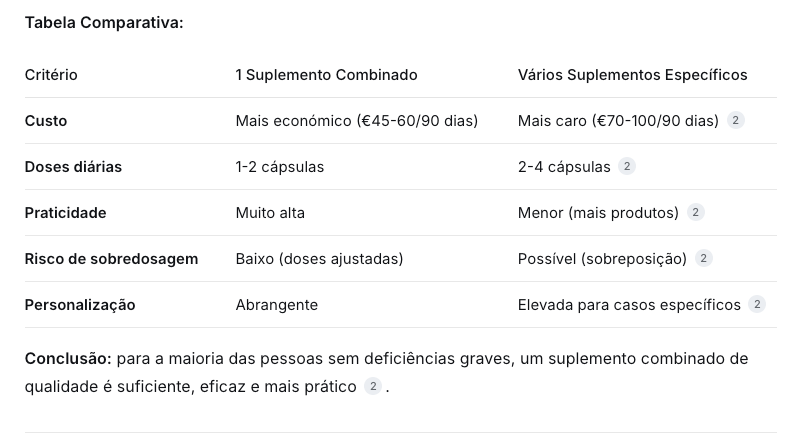The height and width of the screenshot is (448, 808).
Task: Click the 1-2 cápsulas cell
Action: point(279,167)
